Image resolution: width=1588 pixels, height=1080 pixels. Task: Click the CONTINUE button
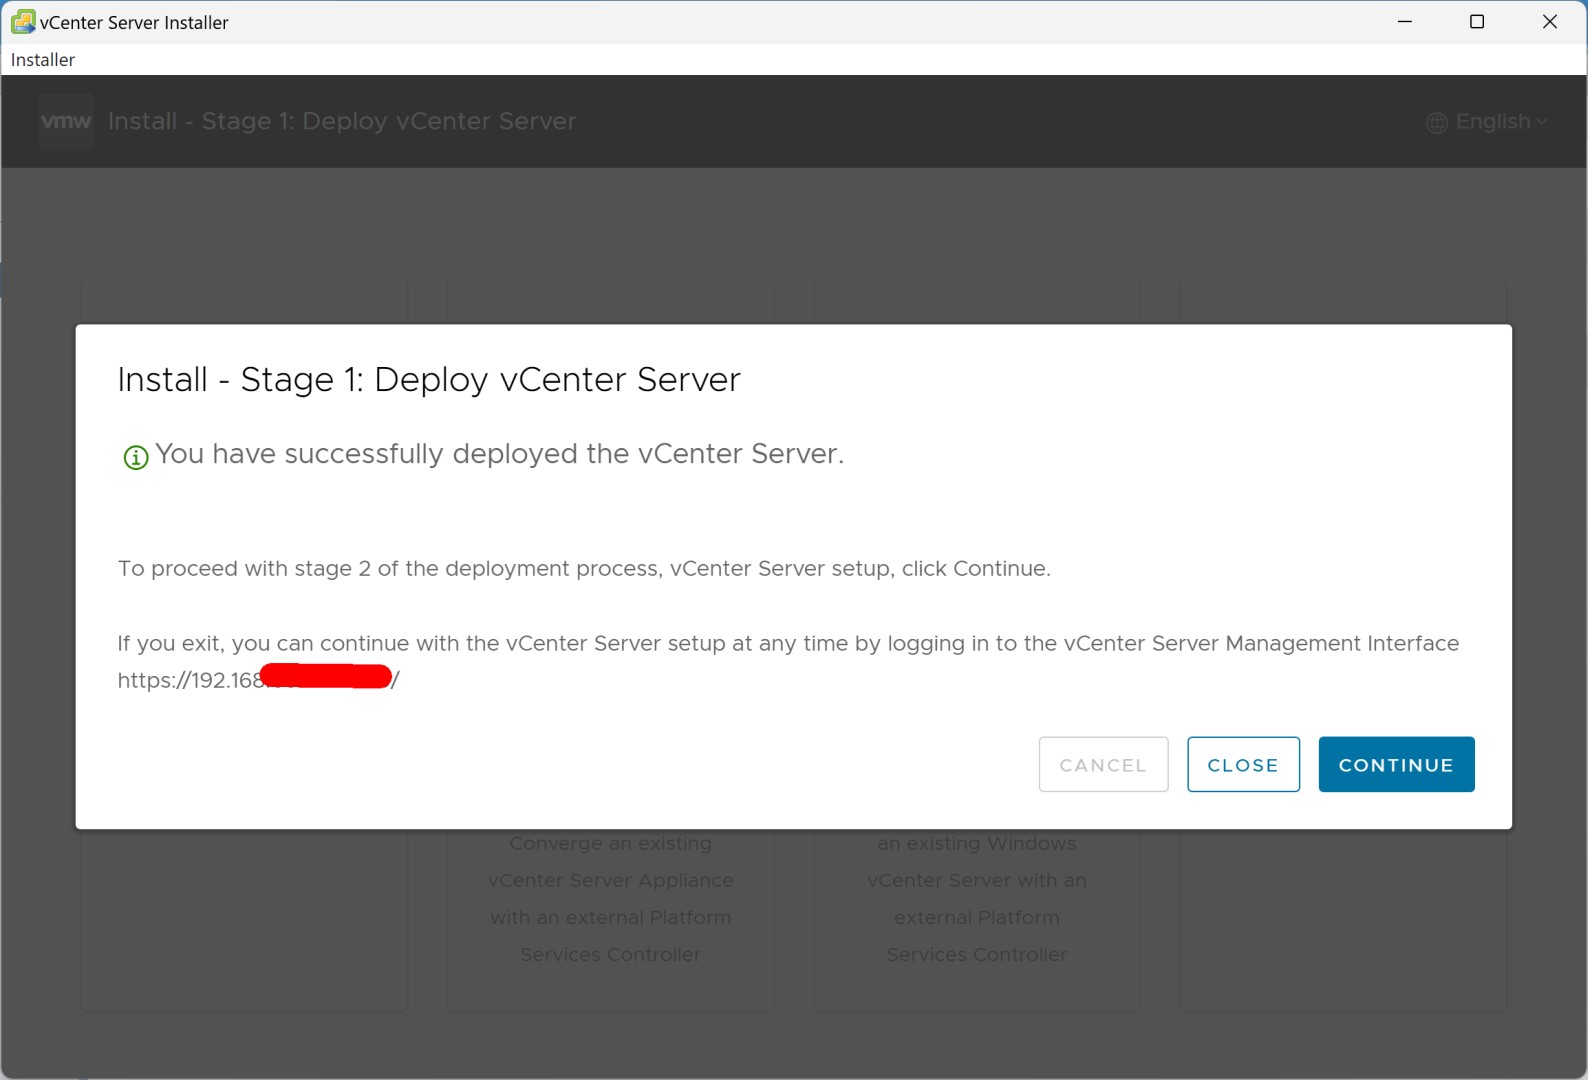pyautogui.click(x=1396, y=764)
